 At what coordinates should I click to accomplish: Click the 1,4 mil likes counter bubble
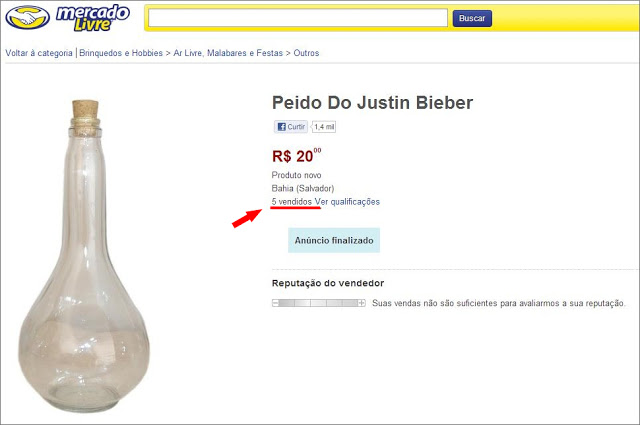[x=324, y=127]
